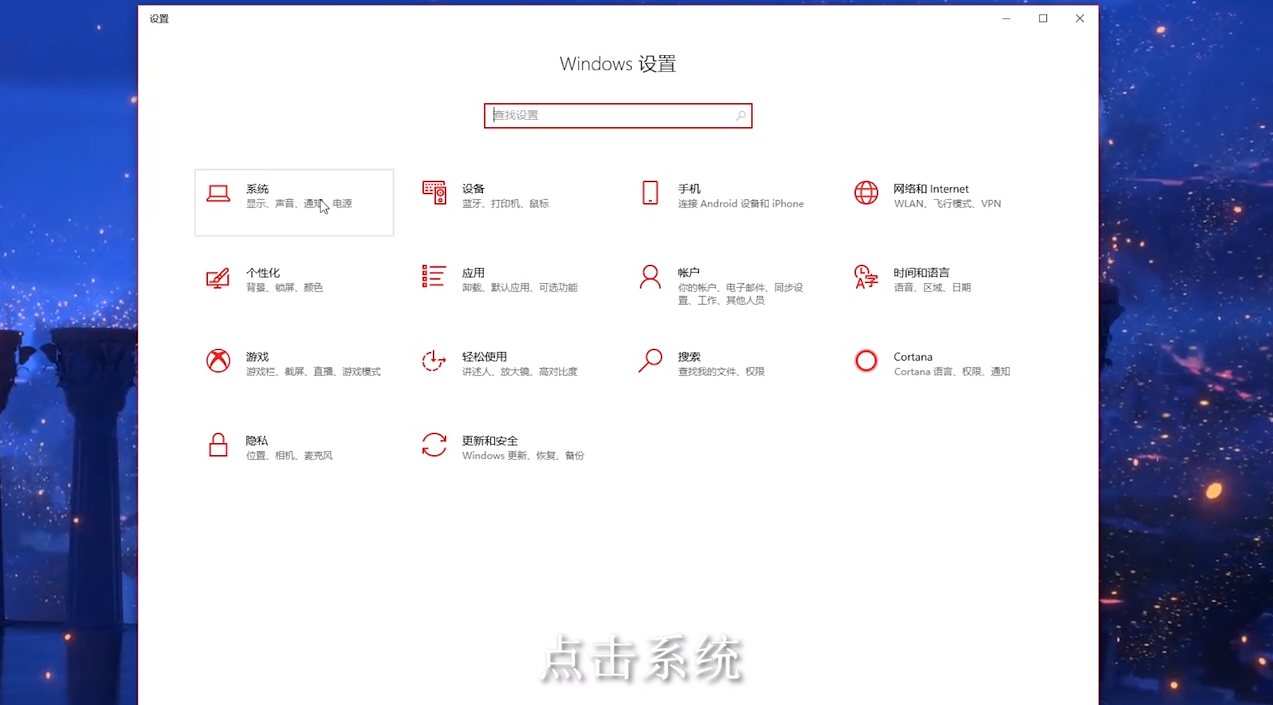Screen dimensions: 1273x705
Task: Select 位置、相机、麦克风 description
Action: (289, 456)
